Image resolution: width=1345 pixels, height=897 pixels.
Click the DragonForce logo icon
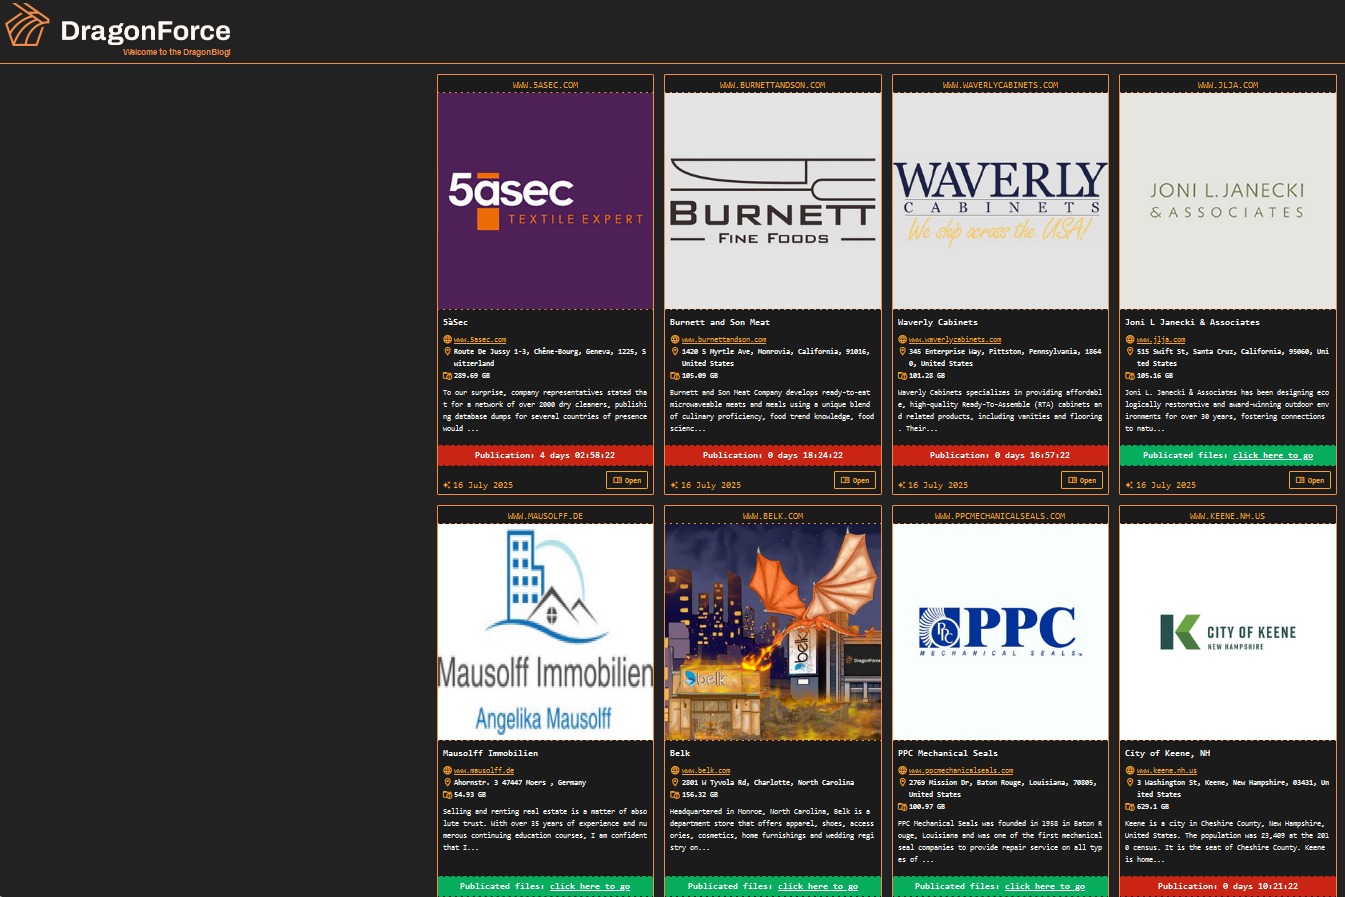pos(28,25)
